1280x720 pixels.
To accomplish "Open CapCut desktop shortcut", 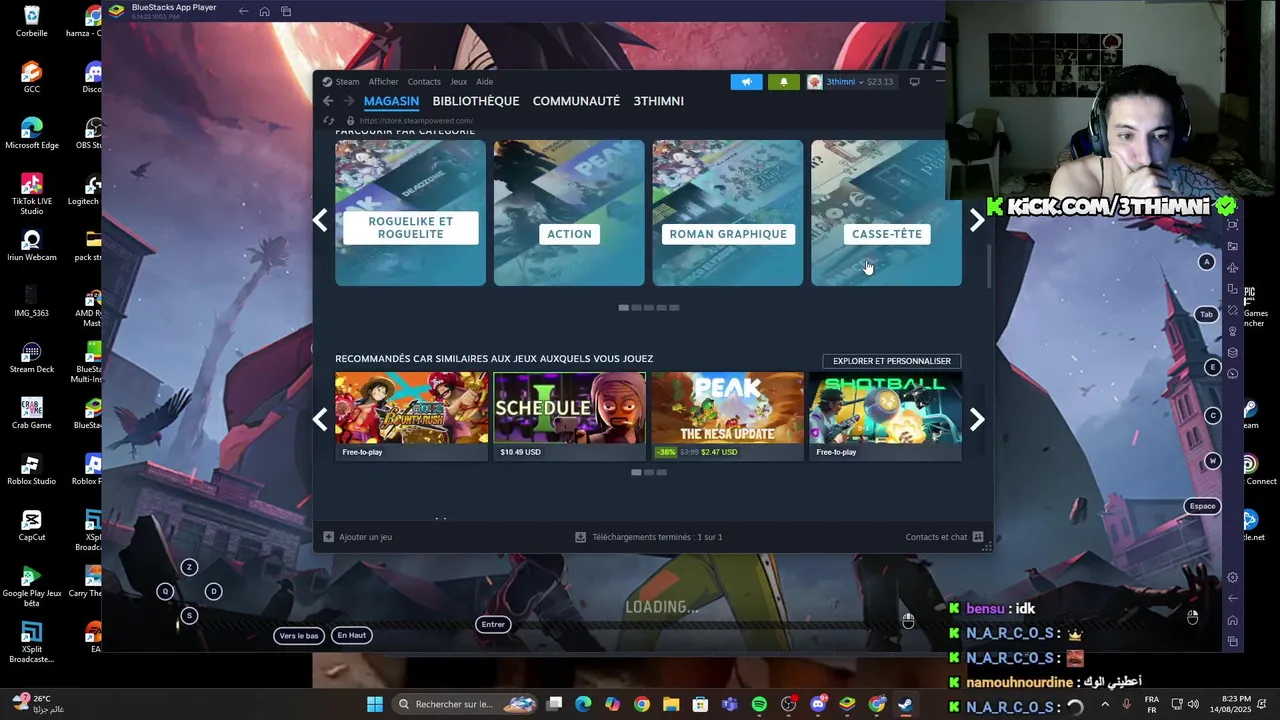I will pos(31,526).
